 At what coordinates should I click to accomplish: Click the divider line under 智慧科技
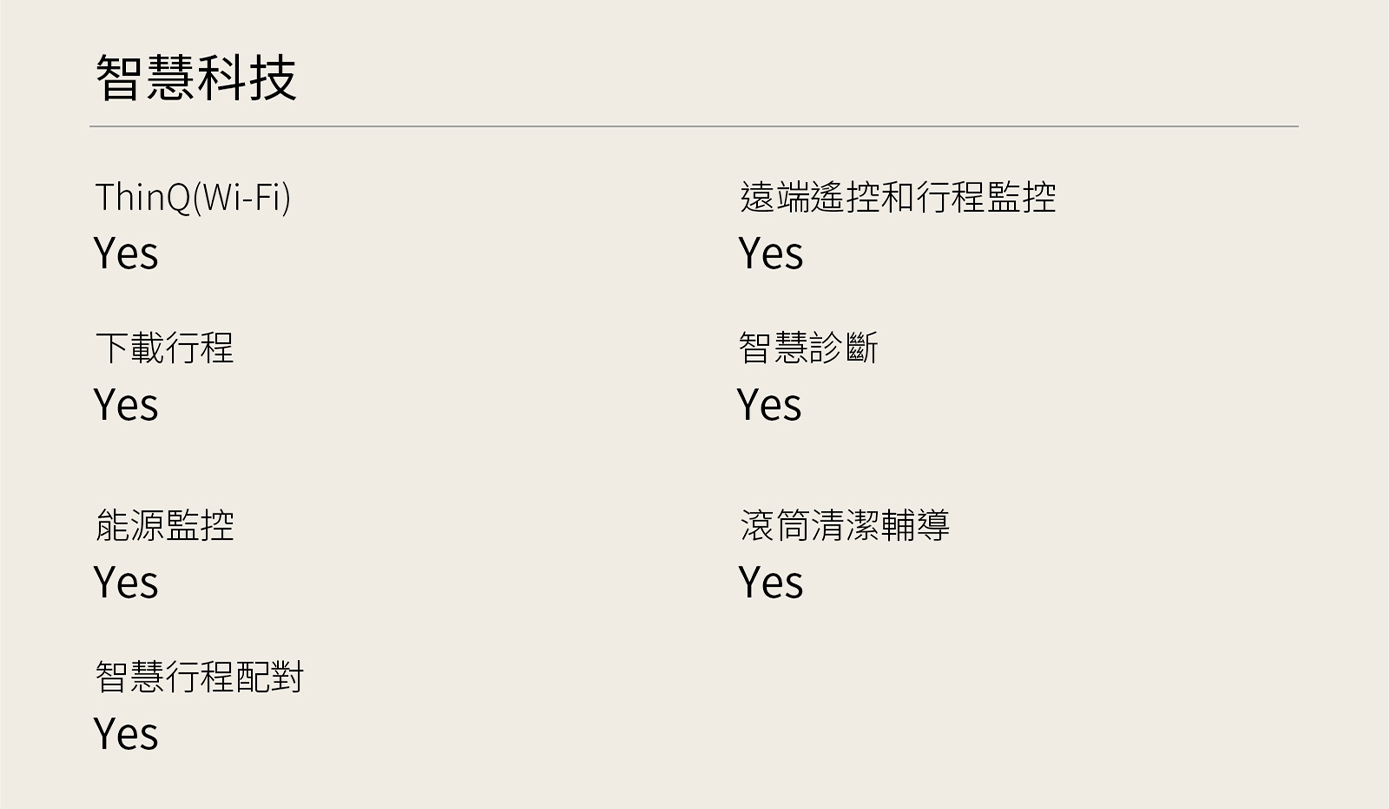pyautogui.click(x=694, y=127)
